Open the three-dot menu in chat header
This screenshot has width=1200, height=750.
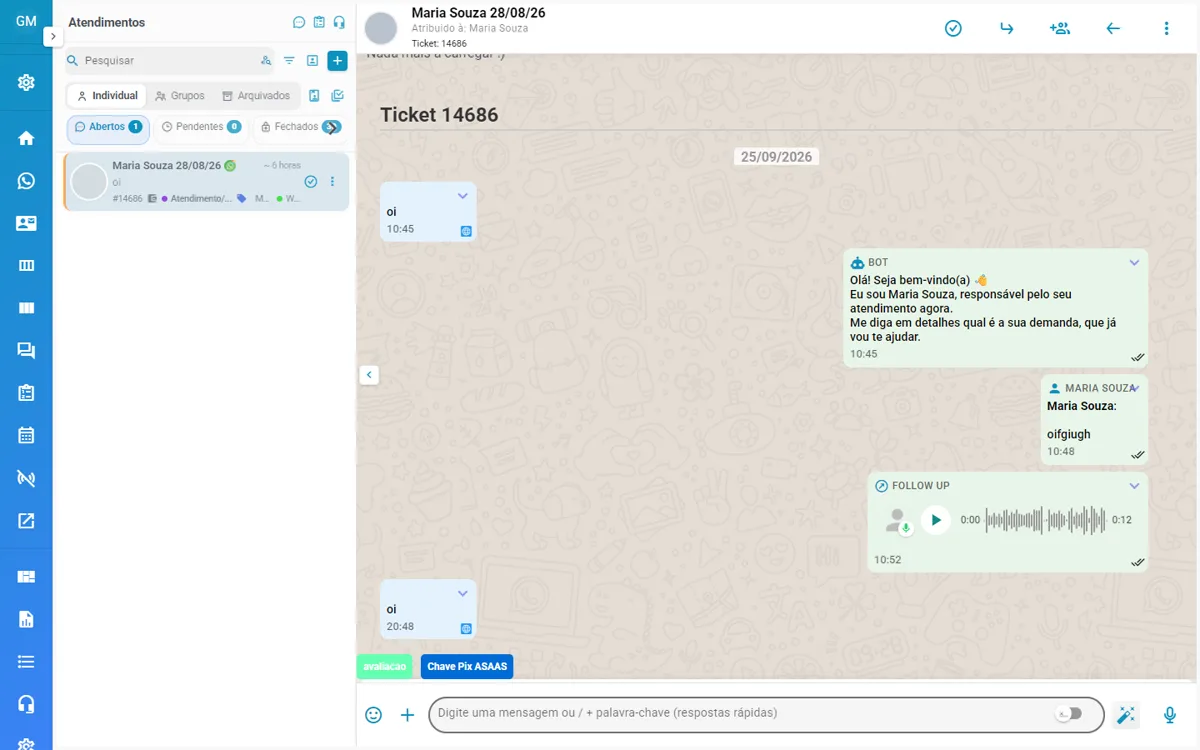point(1166,28)
